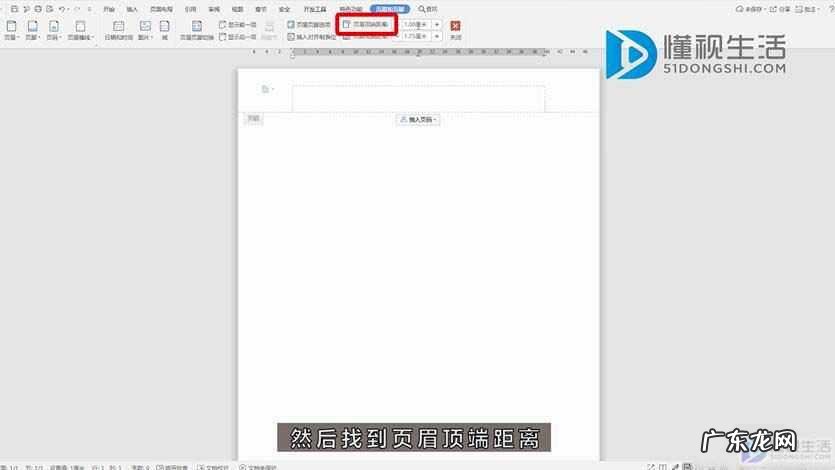
Task: Open the 页眉 header dropdown button
Action: [11, 30]
